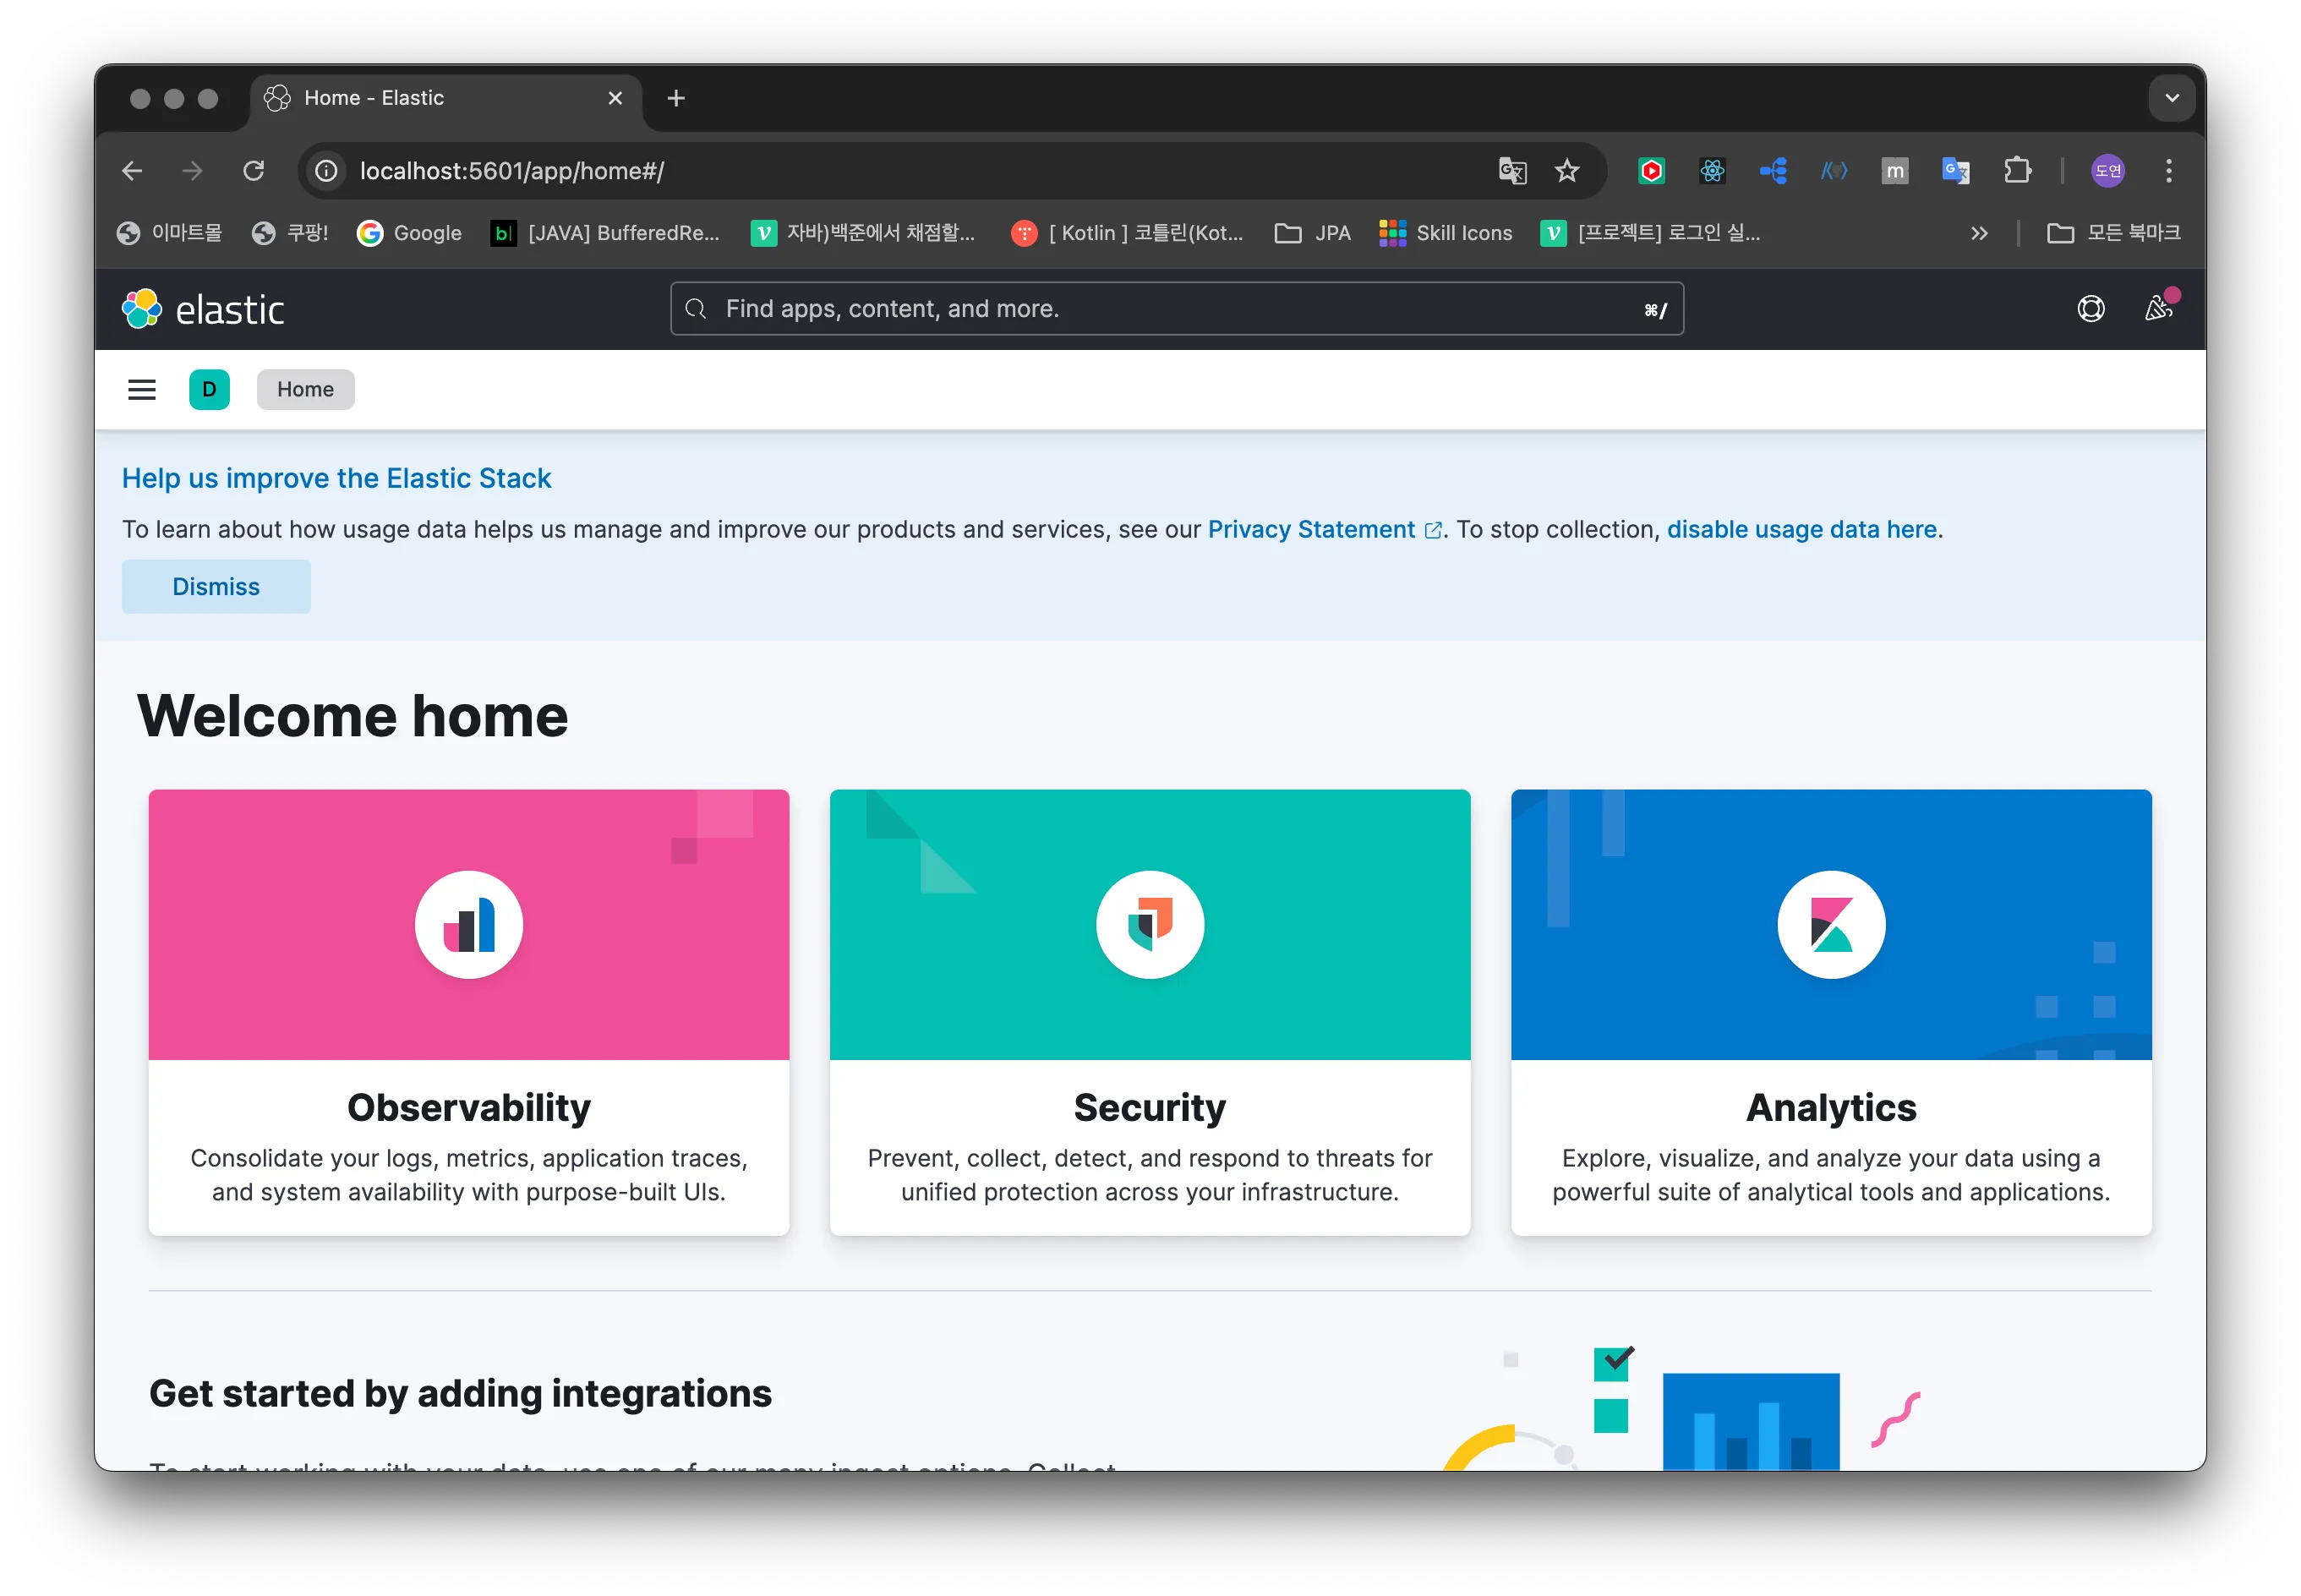Viewport: 2301px width, 1596px height.
Task: Click 'Get started by adding integrations' heading
Action: pyautogui.click(x=460, y=1394)
